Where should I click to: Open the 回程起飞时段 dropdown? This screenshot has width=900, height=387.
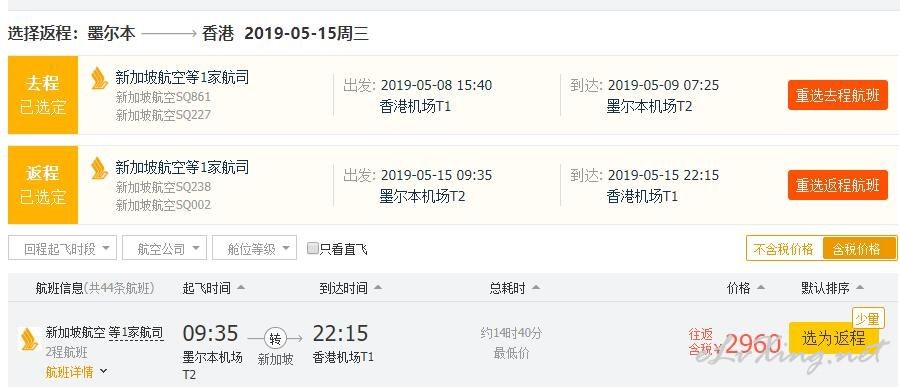62,248
